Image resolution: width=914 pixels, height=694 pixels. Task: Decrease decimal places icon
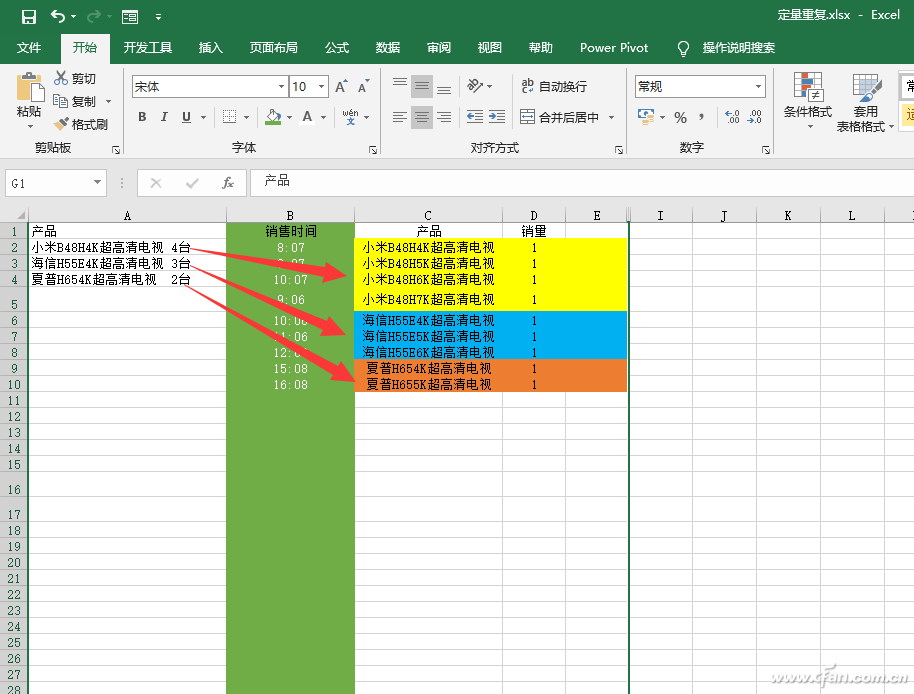755,117
